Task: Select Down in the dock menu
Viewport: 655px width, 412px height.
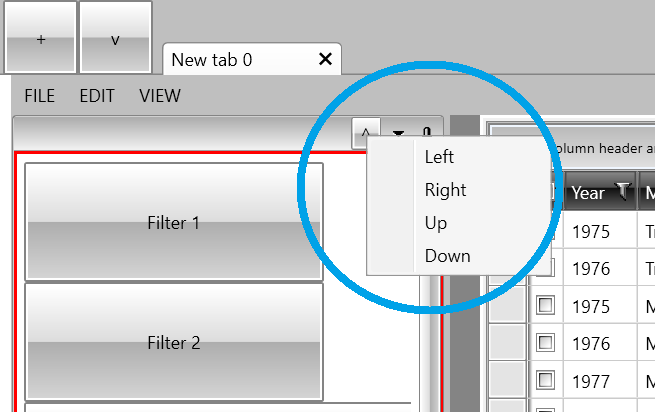Action: tap(447, 256)
